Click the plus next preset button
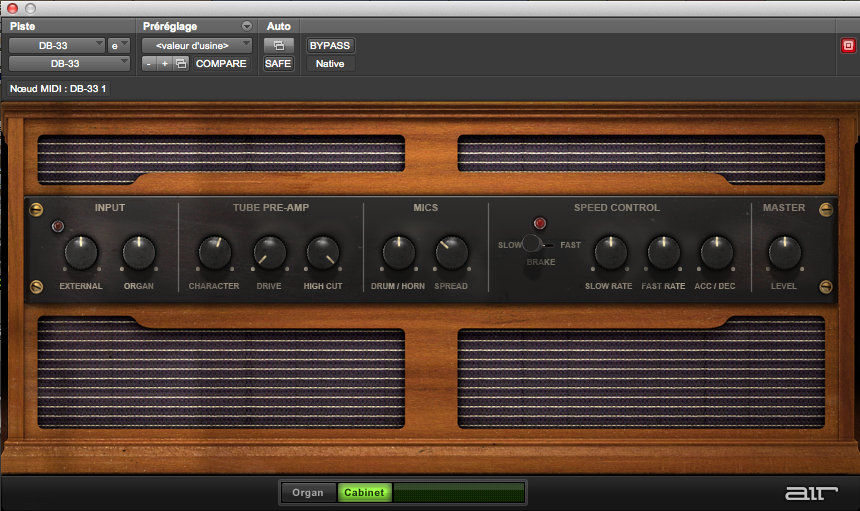Image resolution: width=860 pixels, height=511 pixels. coord(165,64)
